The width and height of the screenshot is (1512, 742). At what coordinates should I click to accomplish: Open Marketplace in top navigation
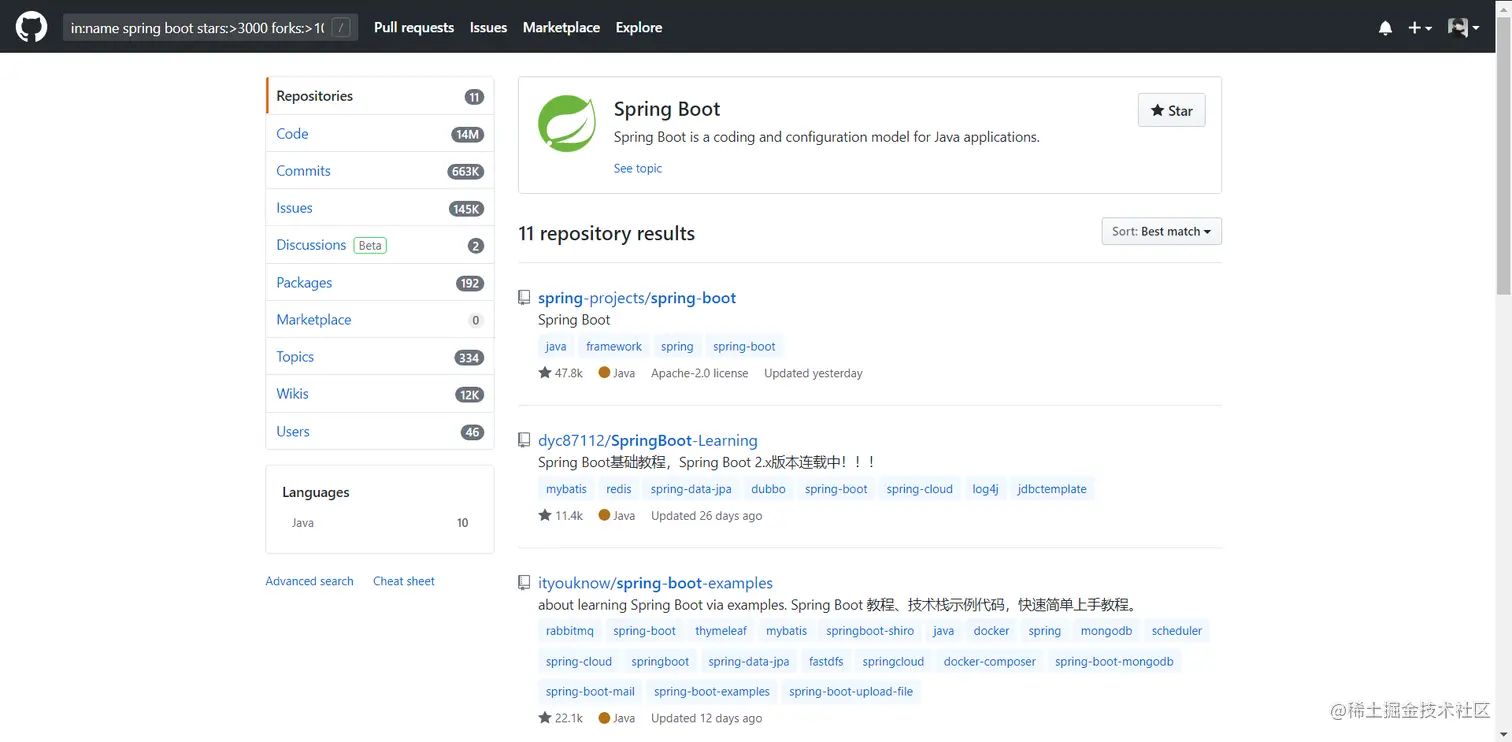point(561,27)
